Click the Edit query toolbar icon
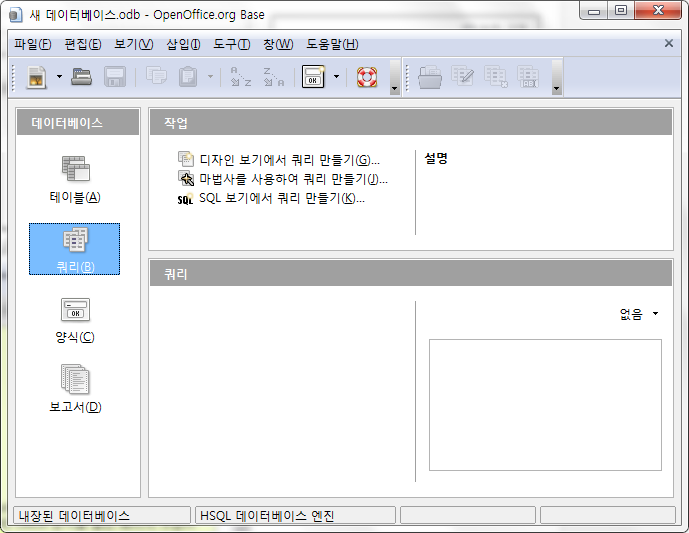The width and height of the screenshot is (689, 533). [x=462, y=76]
